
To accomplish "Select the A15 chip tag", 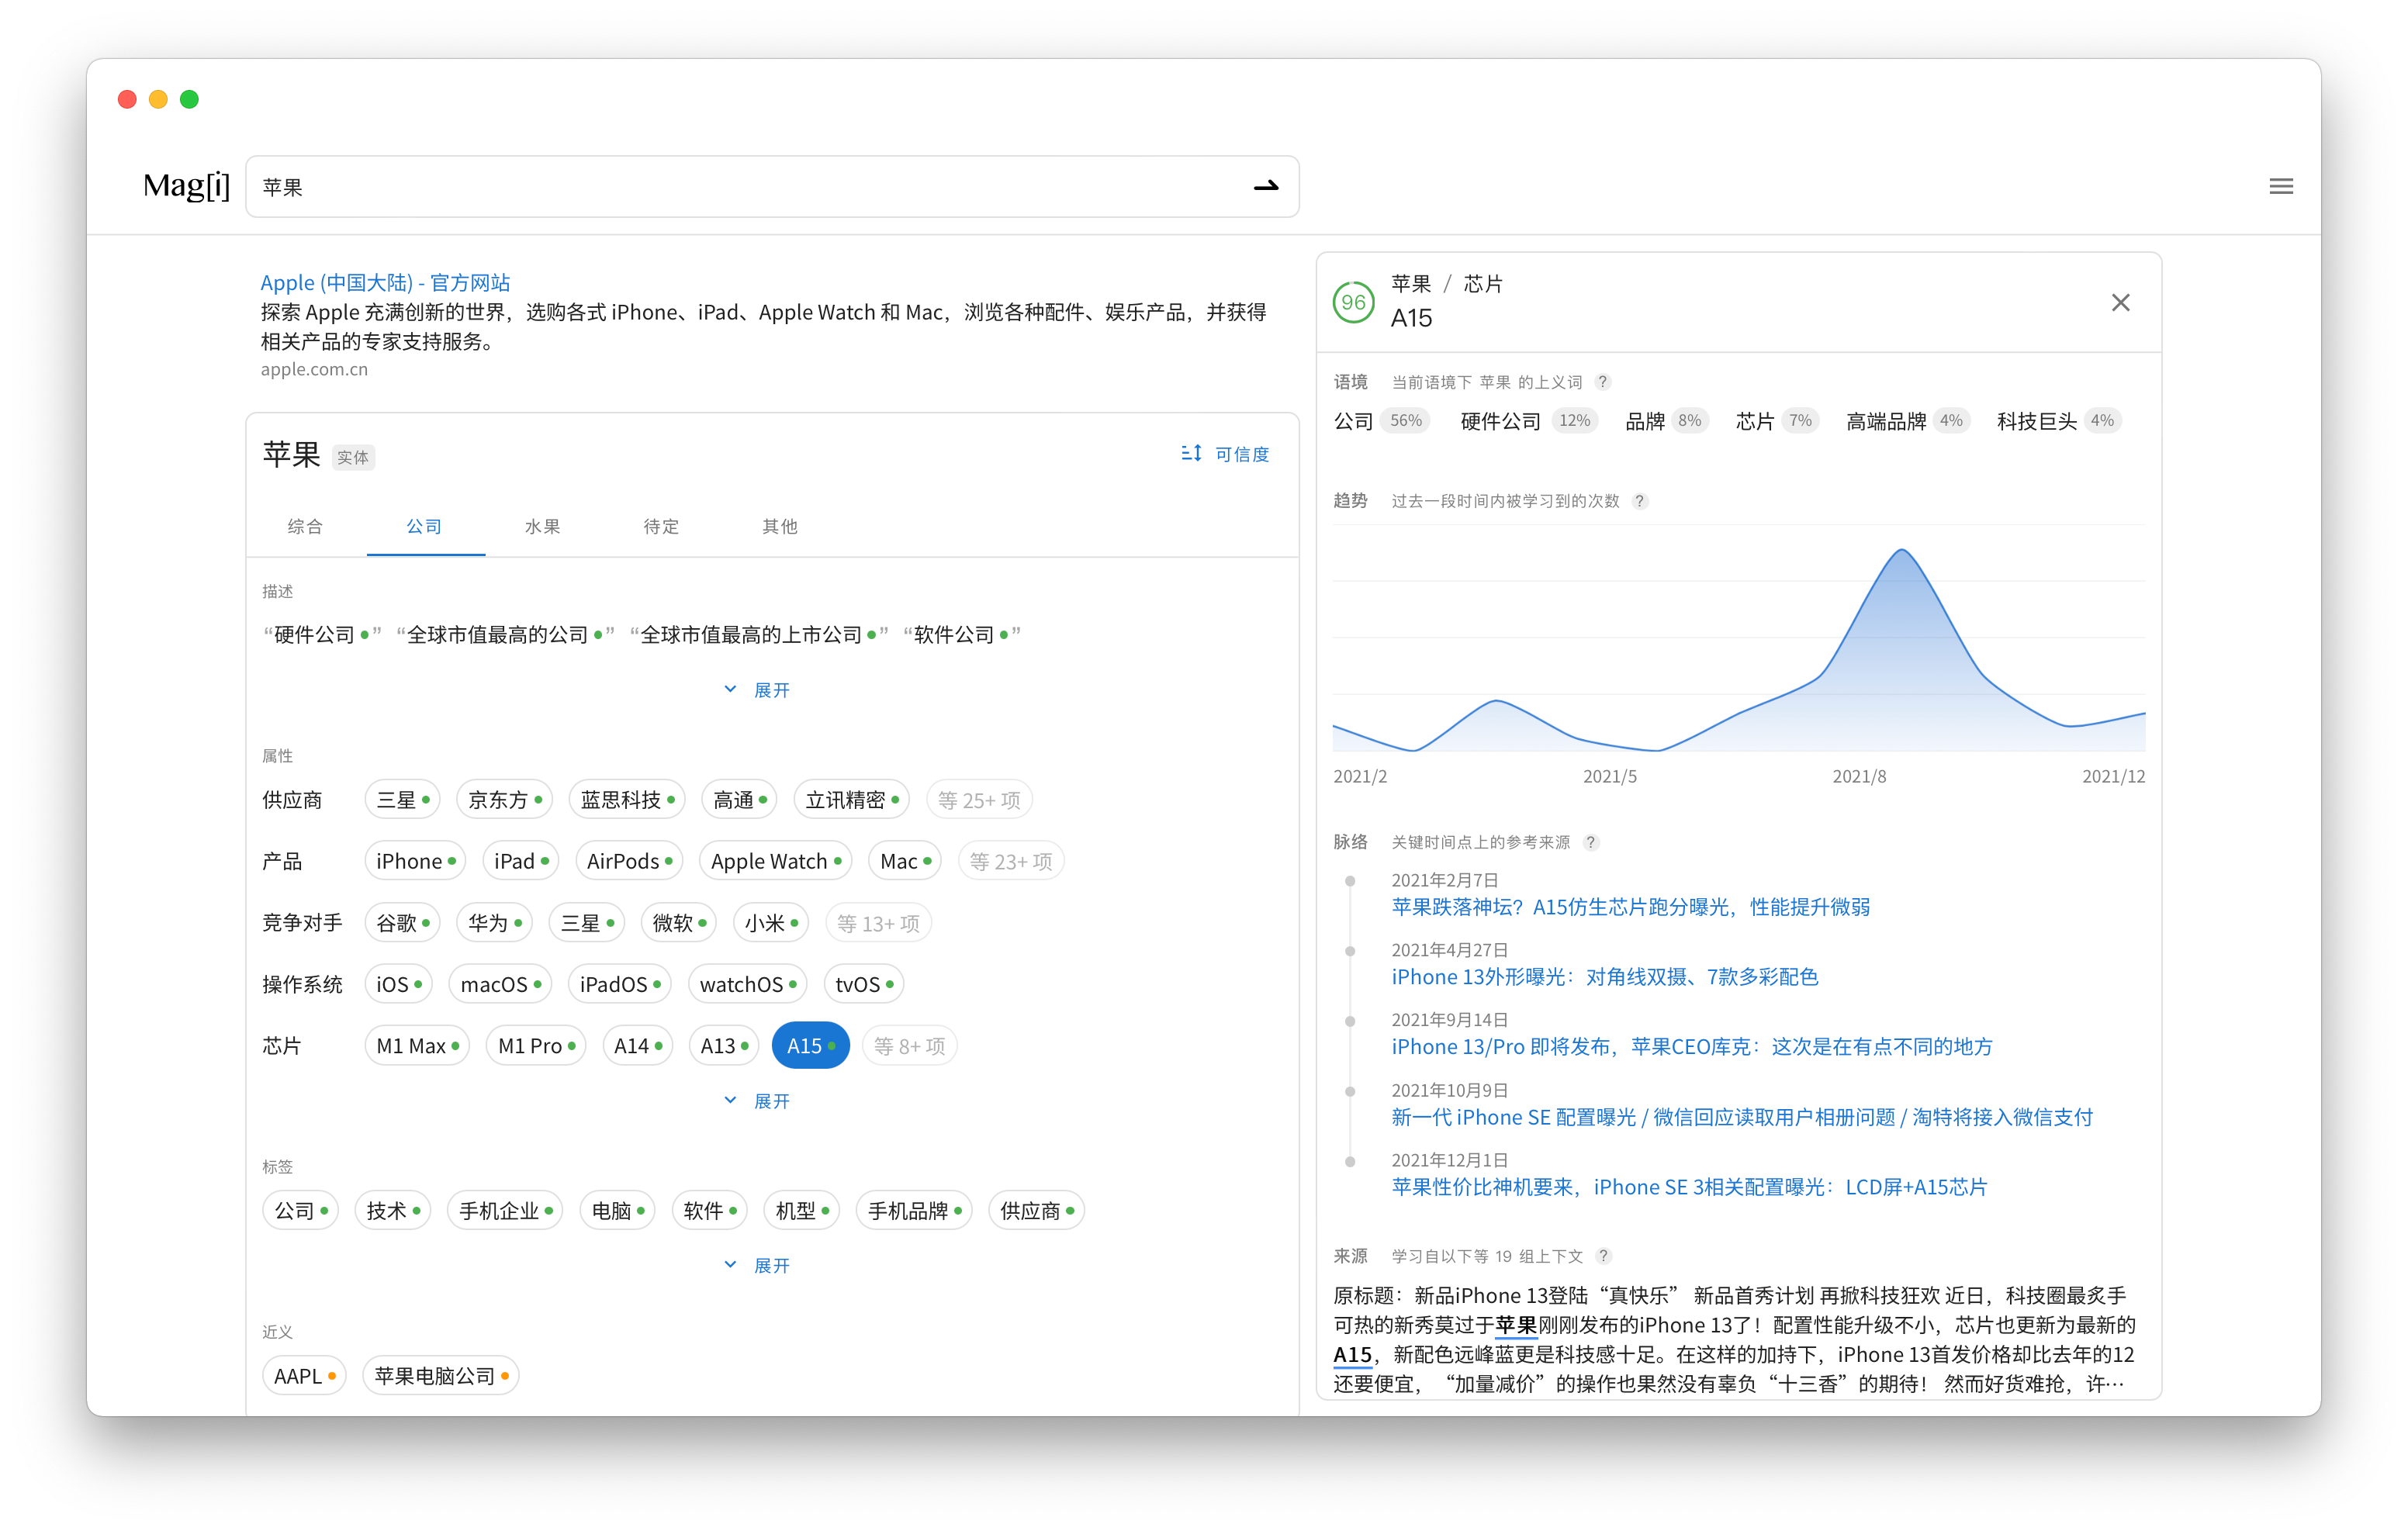I will tap(810, 1046).
